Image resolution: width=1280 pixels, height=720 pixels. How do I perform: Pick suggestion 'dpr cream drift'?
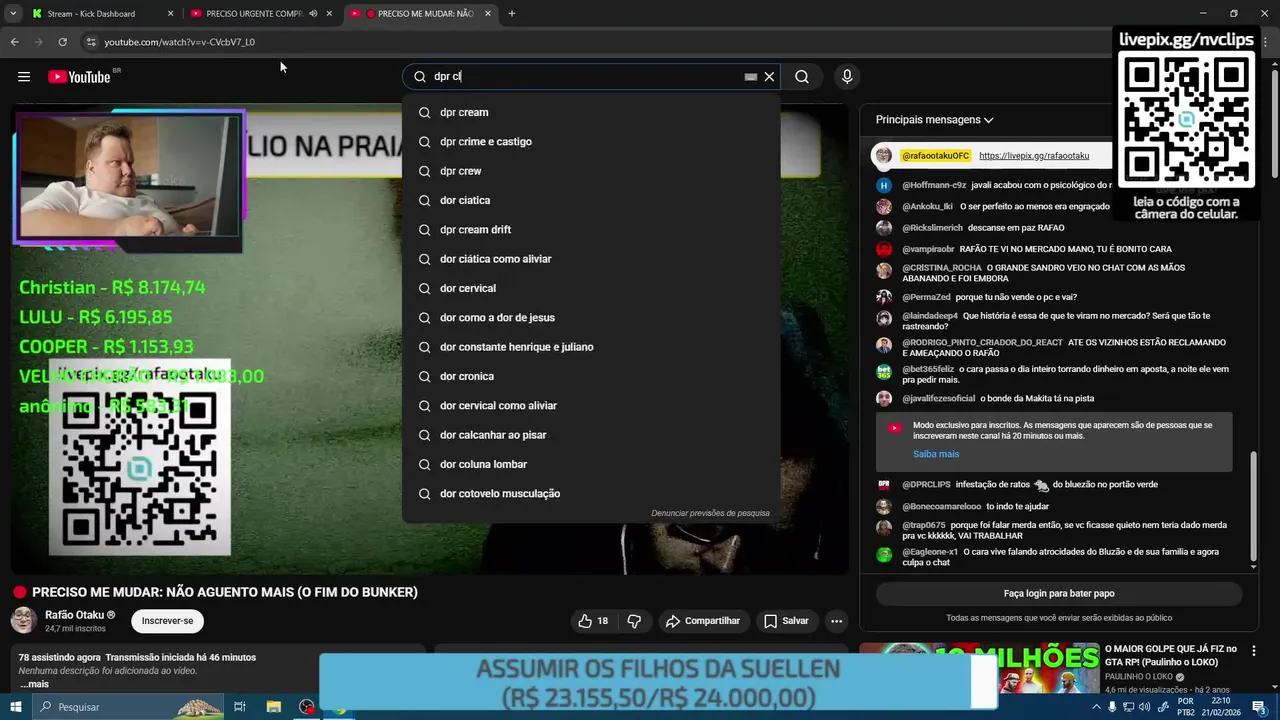pos(591,230)
